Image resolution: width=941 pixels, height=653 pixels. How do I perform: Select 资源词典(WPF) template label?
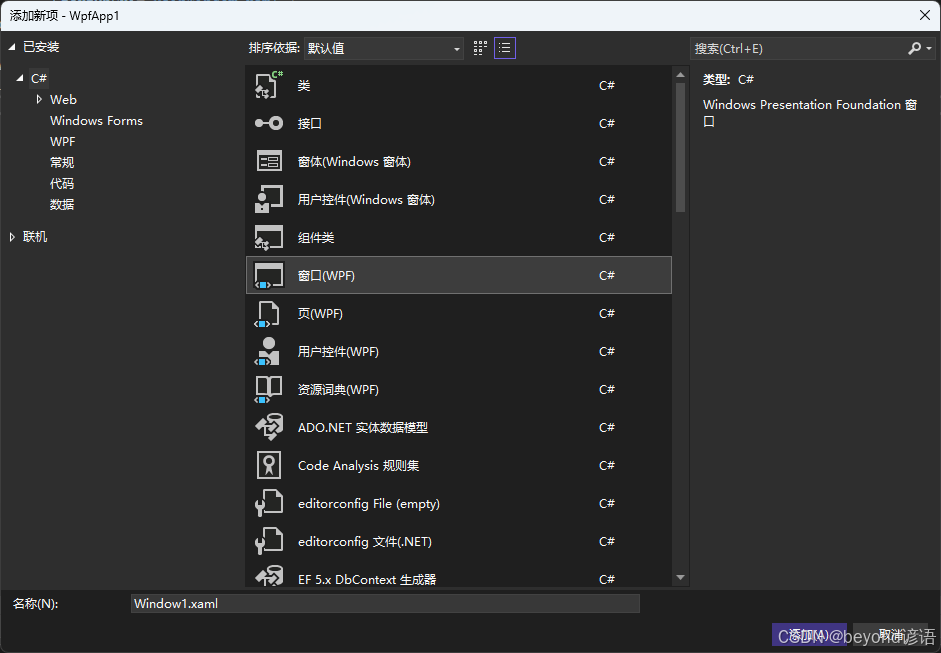click(338, 390)
